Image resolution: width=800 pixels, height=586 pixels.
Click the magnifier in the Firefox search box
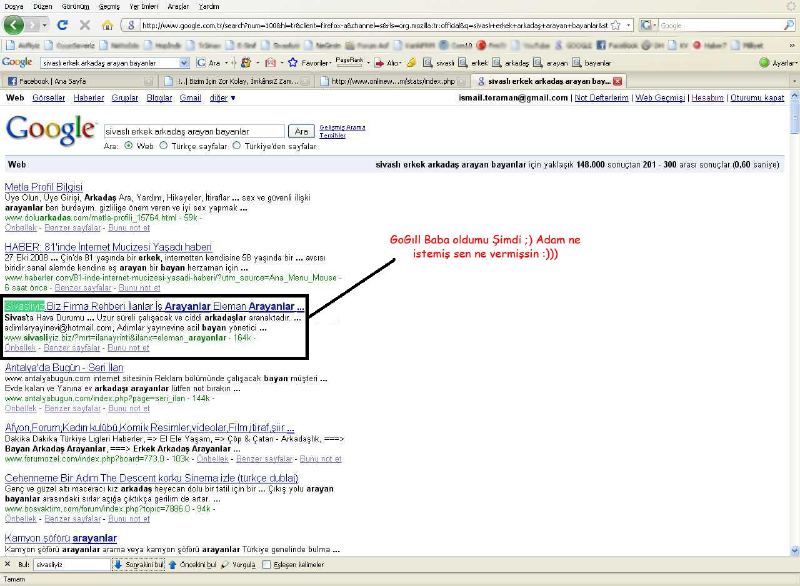789,25
